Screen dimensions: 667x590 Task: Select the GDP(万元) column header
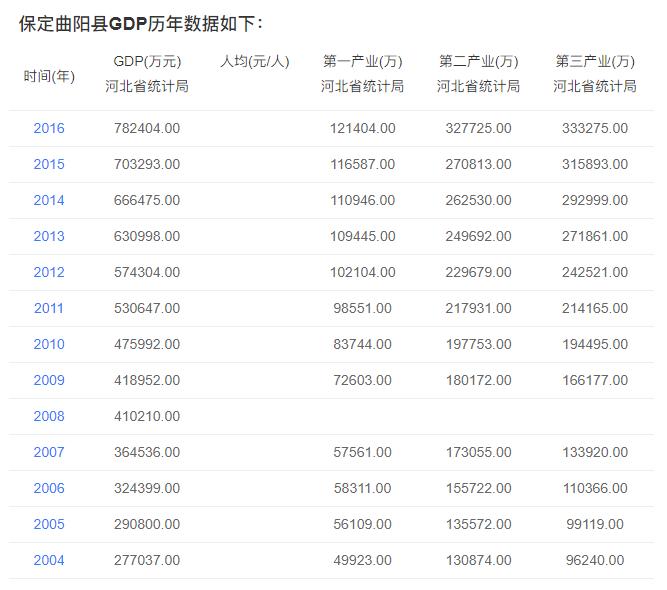tap(147, 62)
